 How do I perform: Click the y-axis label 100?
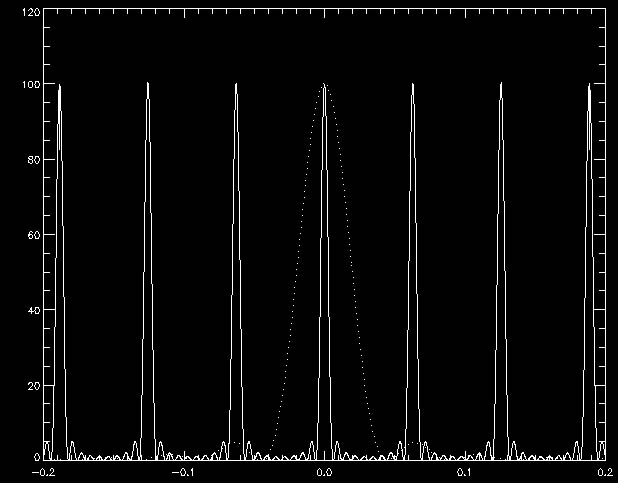click(31, 84)
